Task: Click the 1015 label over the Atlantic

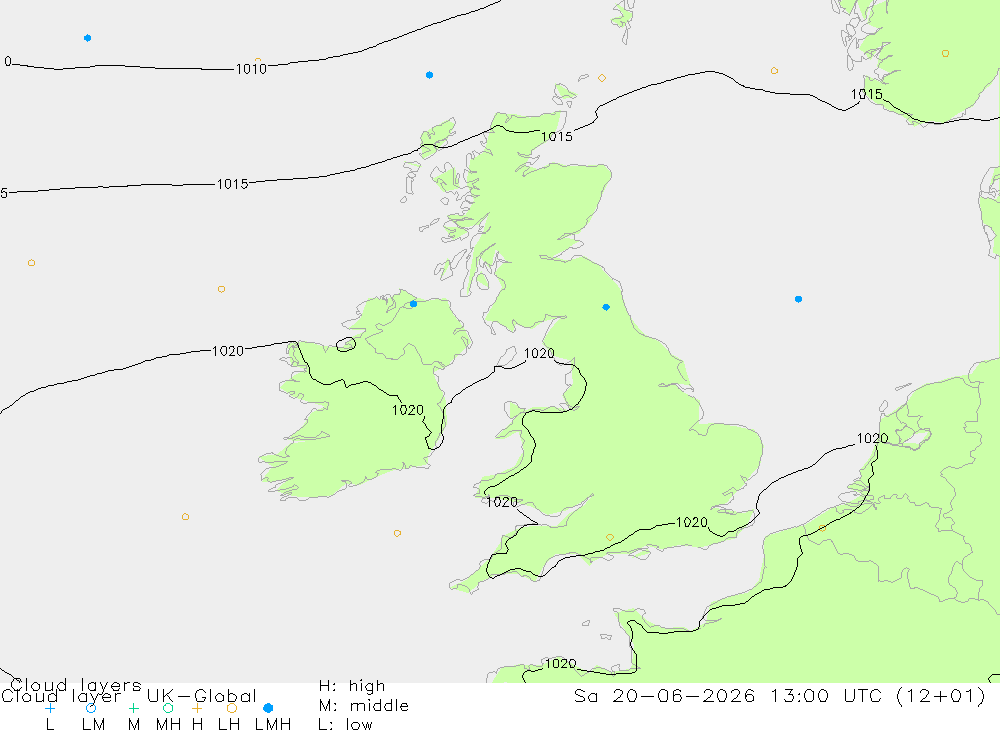Action: pyautogui.click(x=232, y=184)
